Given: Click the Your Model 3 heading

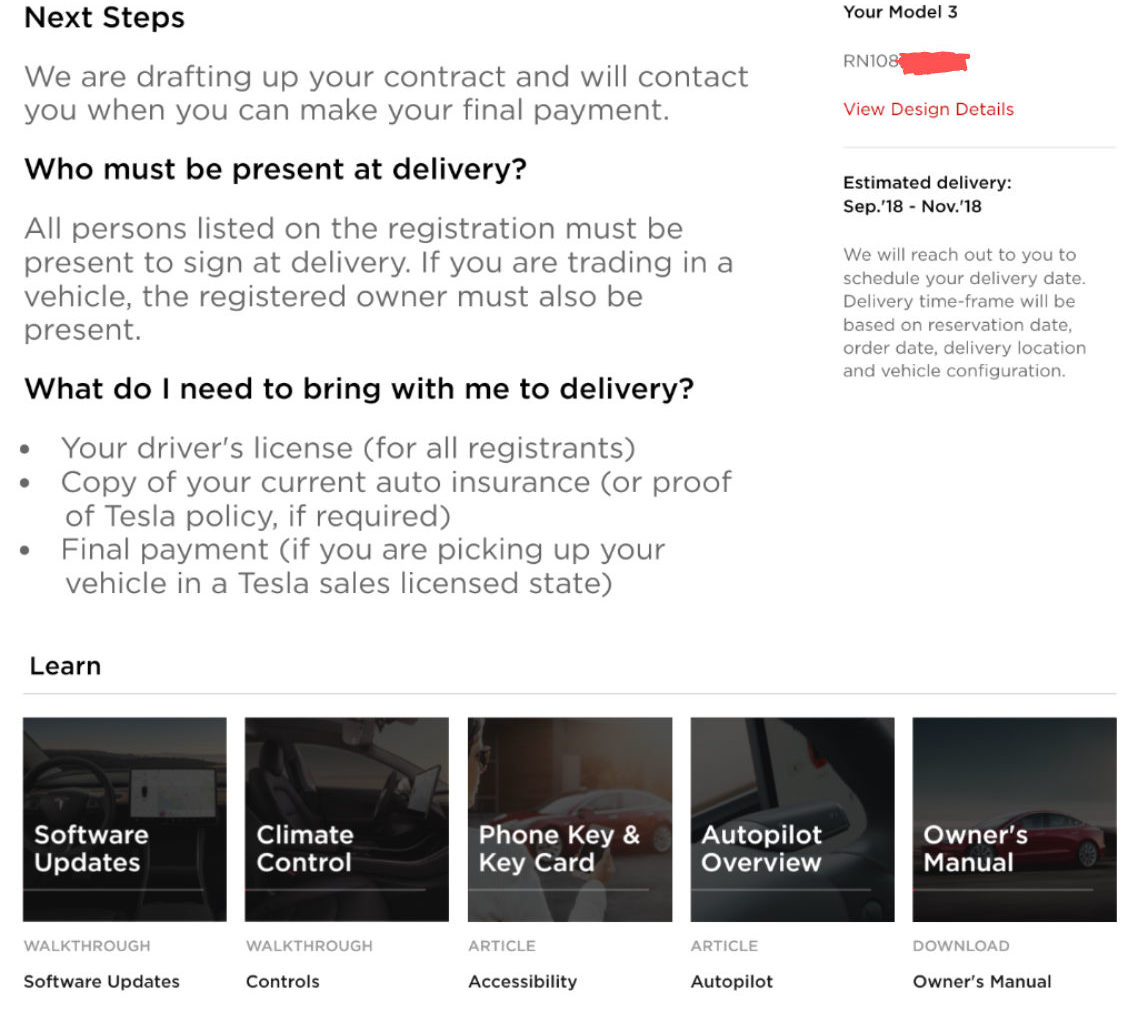Looking at the screenshot, I should (x=900, y=12).
